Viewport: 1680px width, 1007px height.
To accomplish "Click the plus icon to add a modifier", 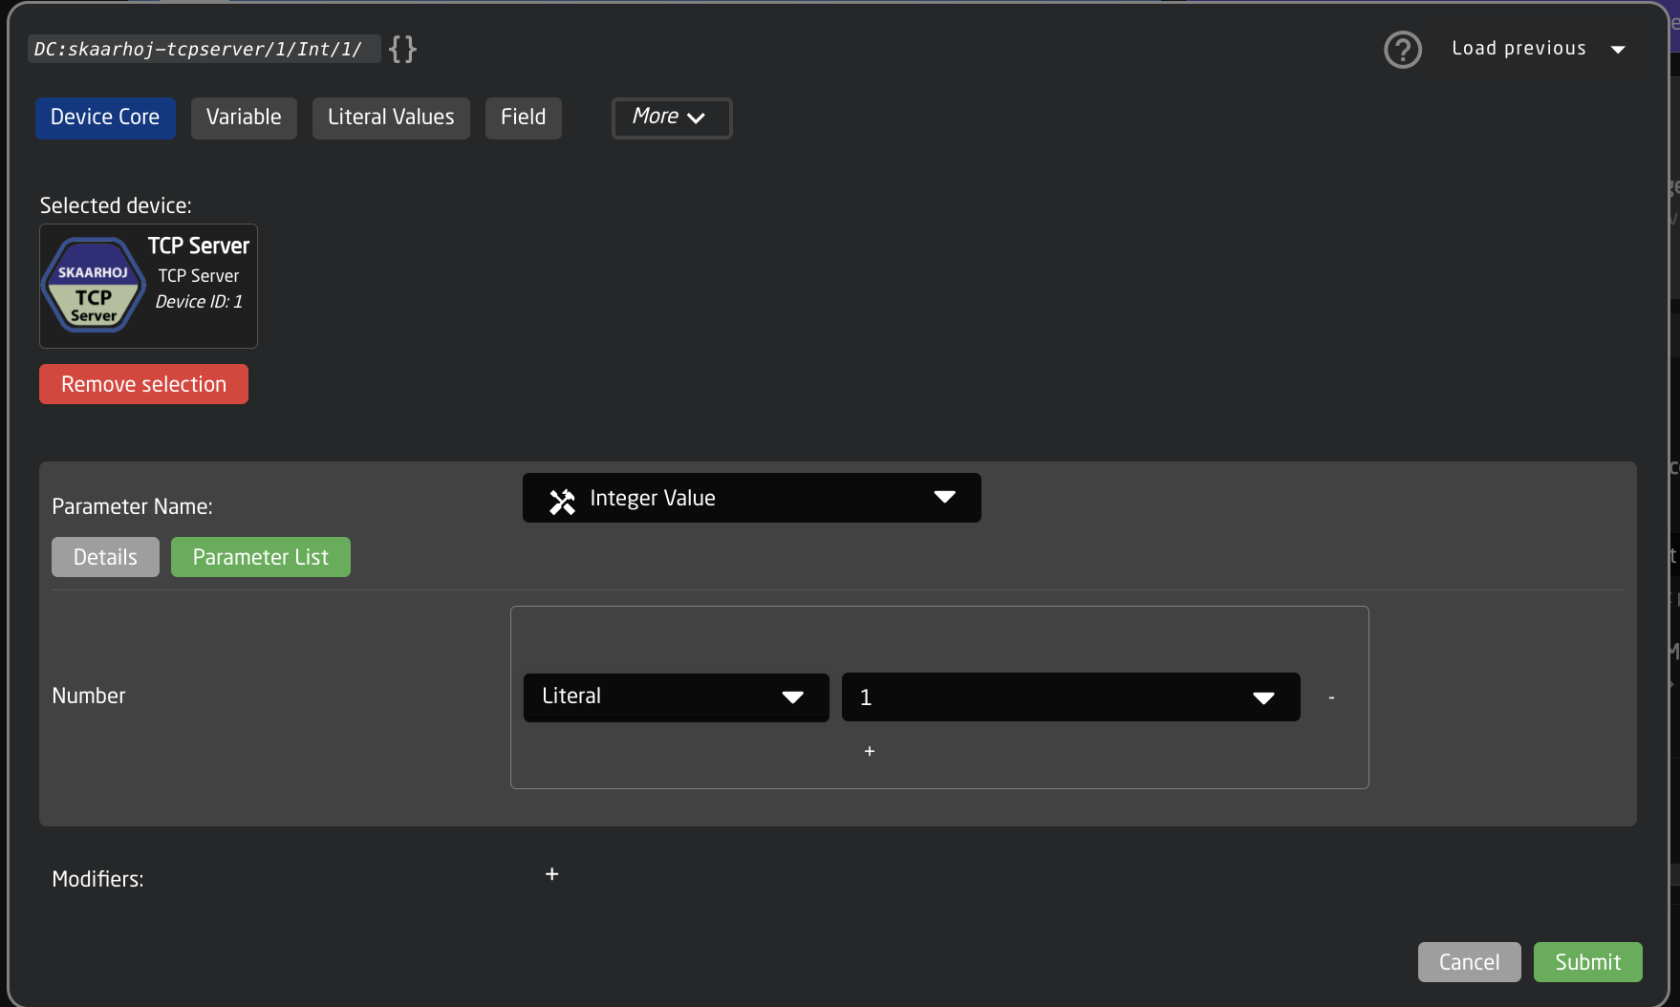I will [551, 875].
